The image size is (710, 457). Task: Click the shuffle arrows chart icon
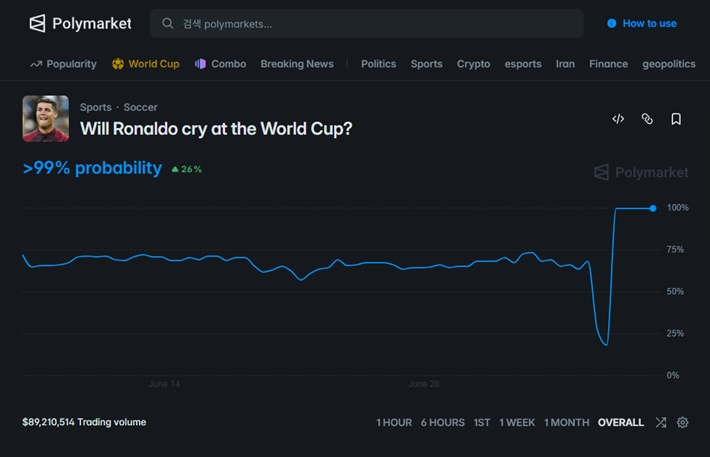click(661, 422)
